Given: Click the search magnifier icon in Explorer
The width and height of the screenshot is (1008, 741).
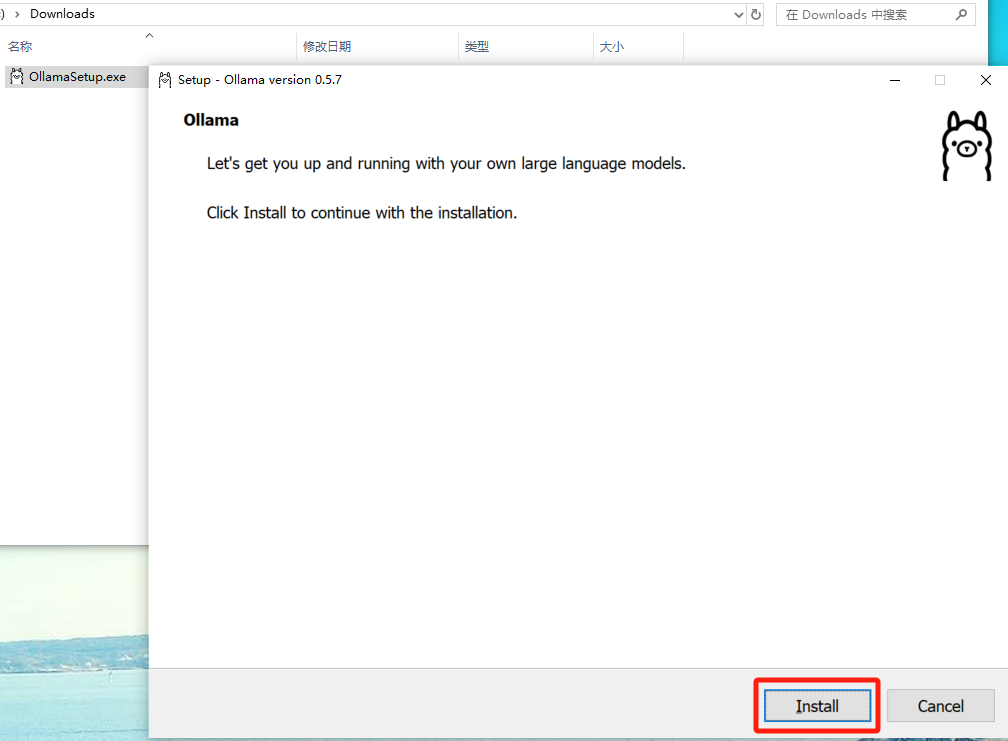Looking at the screenshot, I should [961, 14].
